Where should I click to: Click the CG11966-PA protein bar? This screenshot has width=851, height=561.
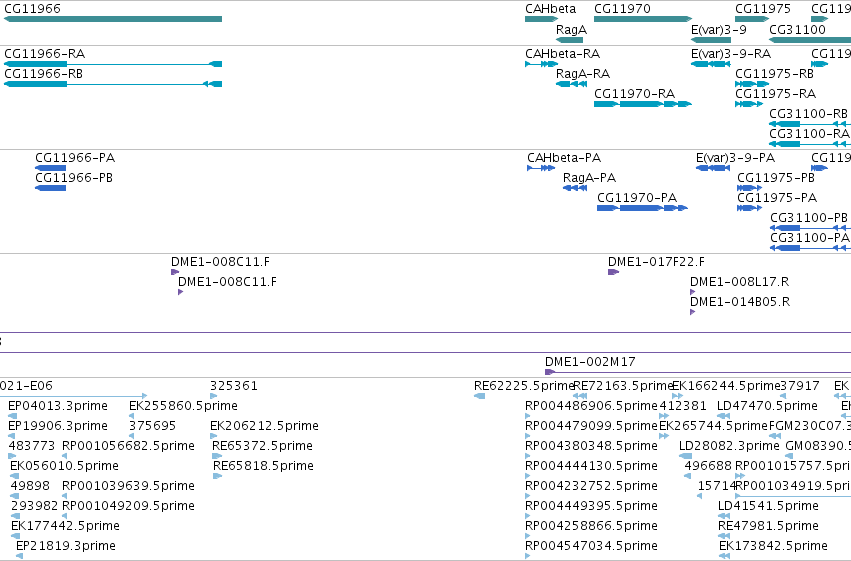(x=50, y=168)
